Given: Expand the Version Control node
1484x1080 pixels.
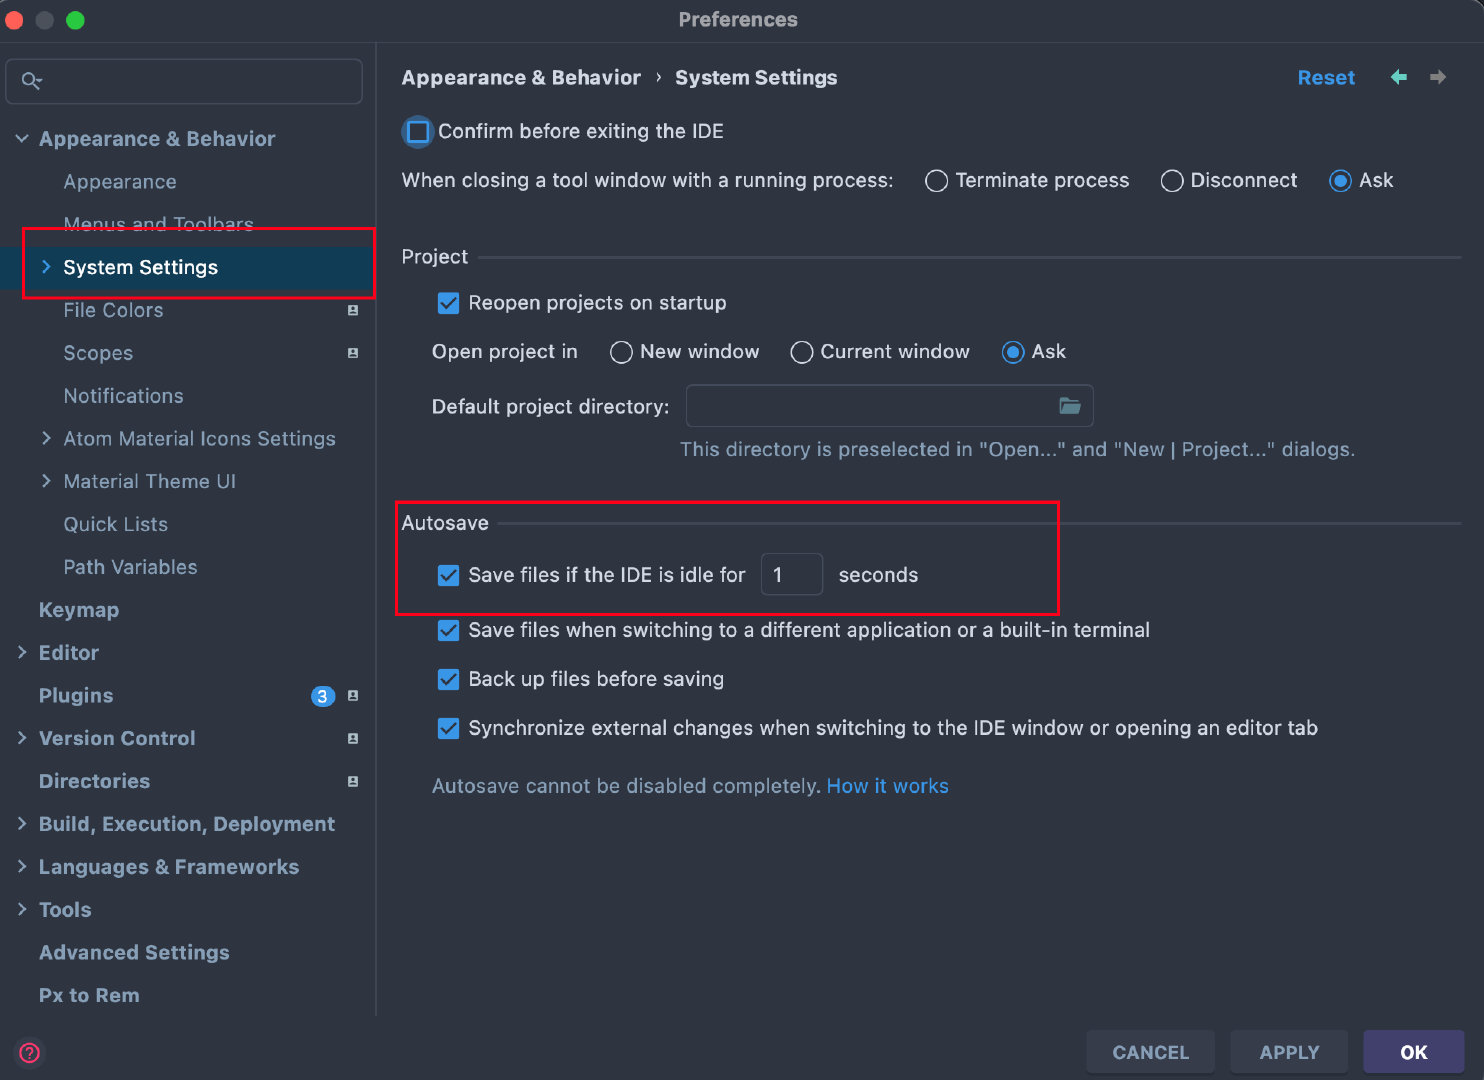Looking at the screenshot, I should 22,738.
